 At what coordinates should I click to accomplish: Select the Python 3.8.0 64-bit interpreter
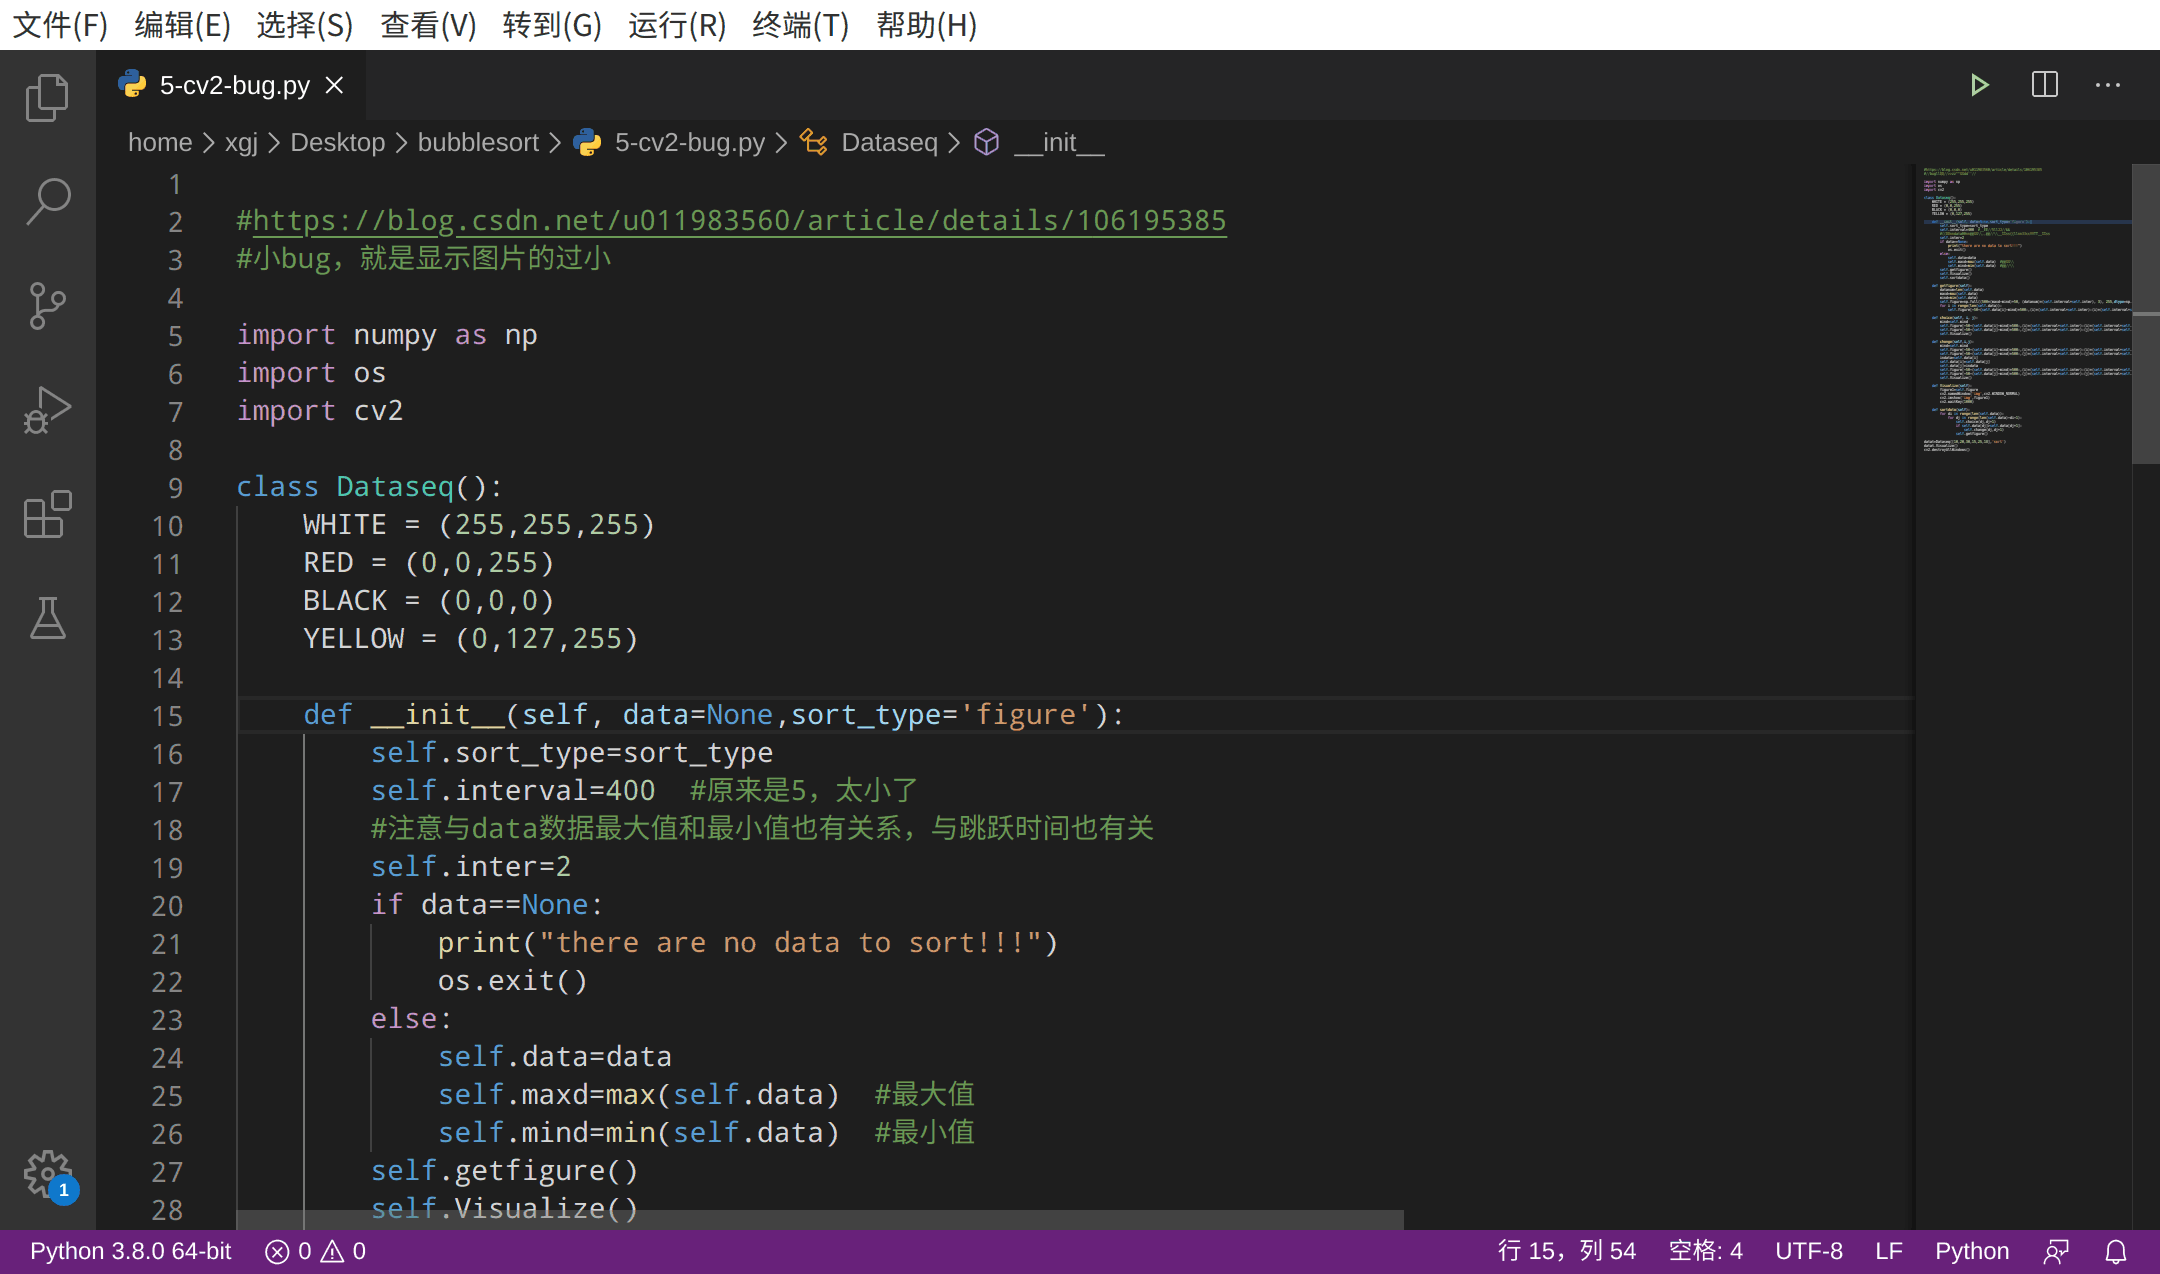point(129,1250)
